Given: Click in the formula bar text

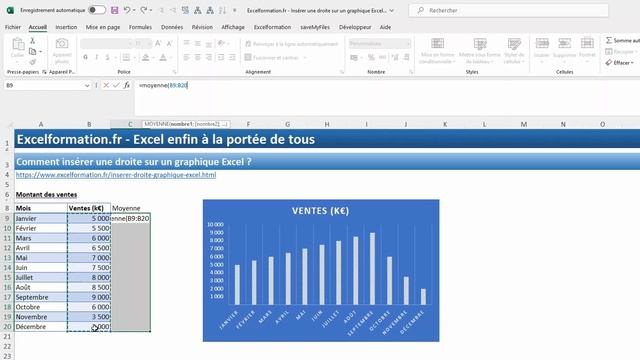Looking at the screenshot, I should [x=163, y=85].
